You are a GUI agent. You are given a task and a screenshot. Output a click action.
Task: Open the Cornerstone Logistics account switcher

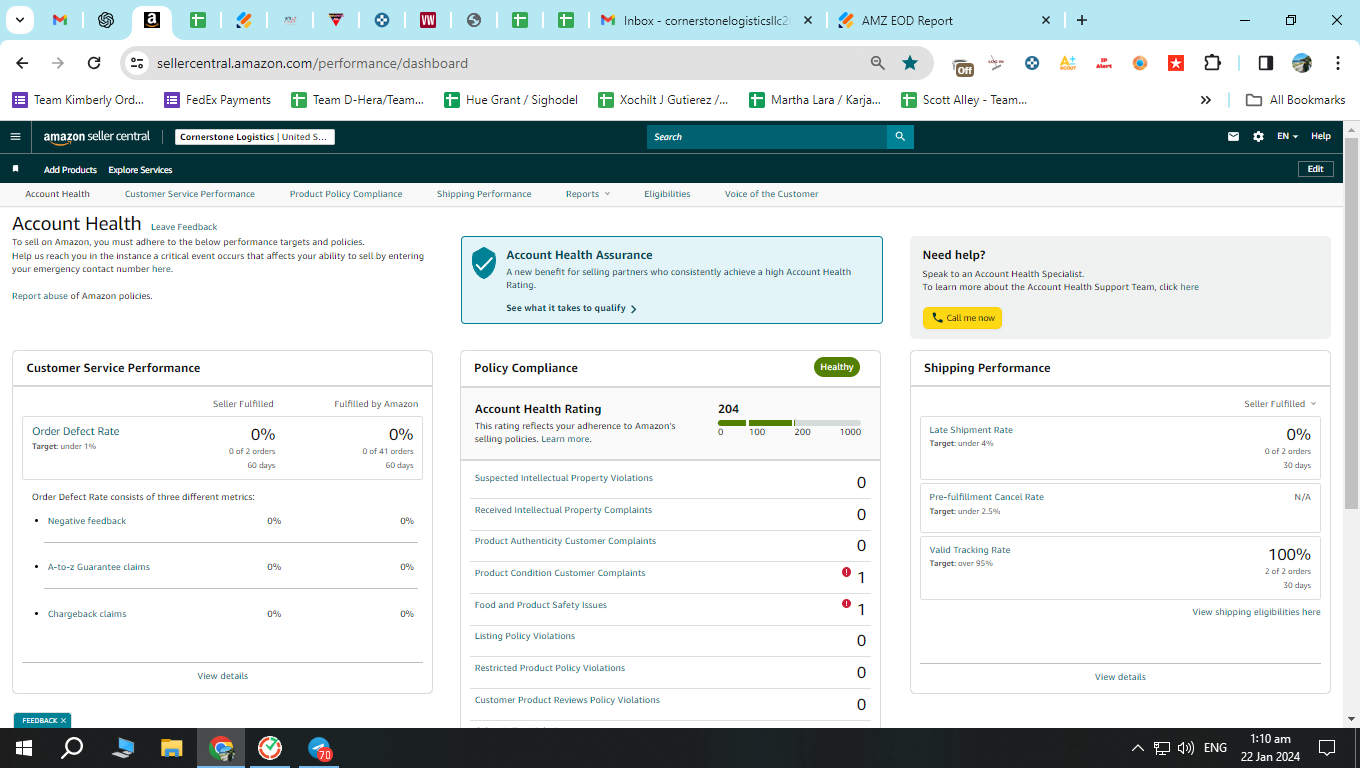point(255,137)
